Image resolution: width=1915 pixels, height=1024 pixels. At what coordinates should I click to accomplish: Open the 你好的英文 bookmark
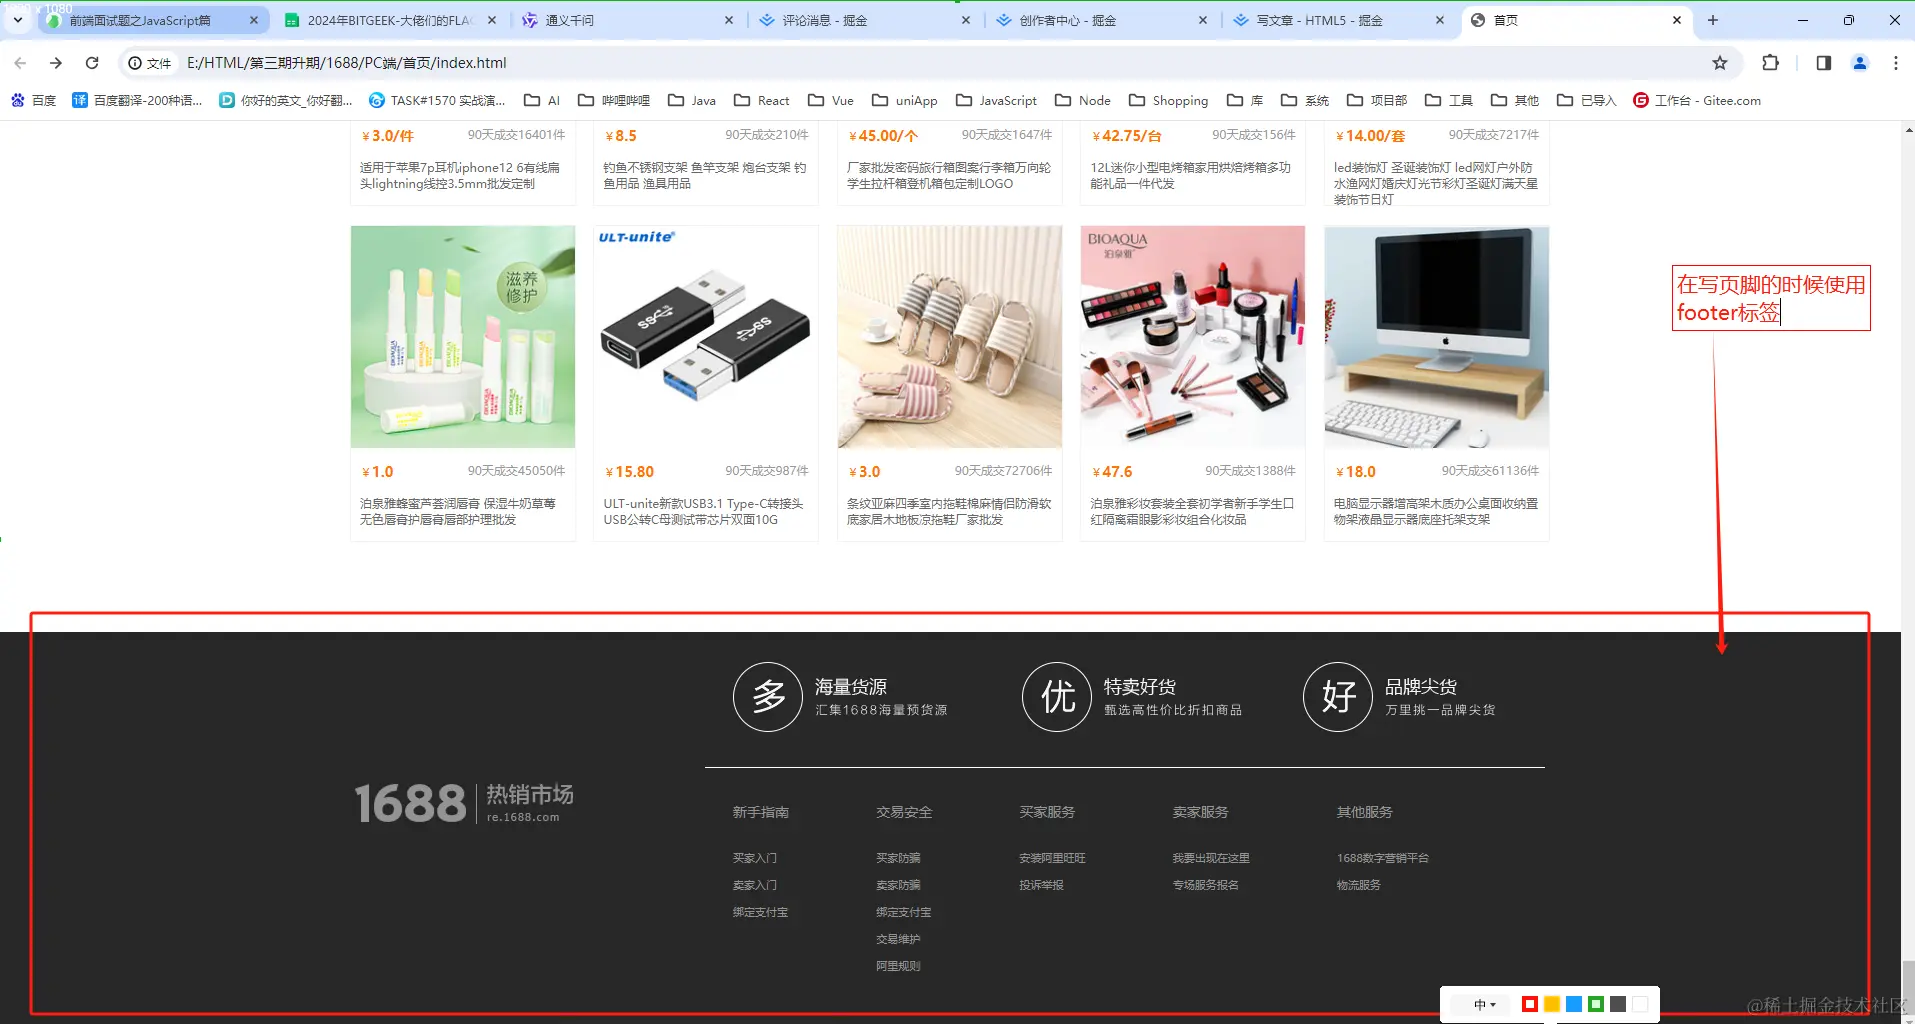point(286,100)
